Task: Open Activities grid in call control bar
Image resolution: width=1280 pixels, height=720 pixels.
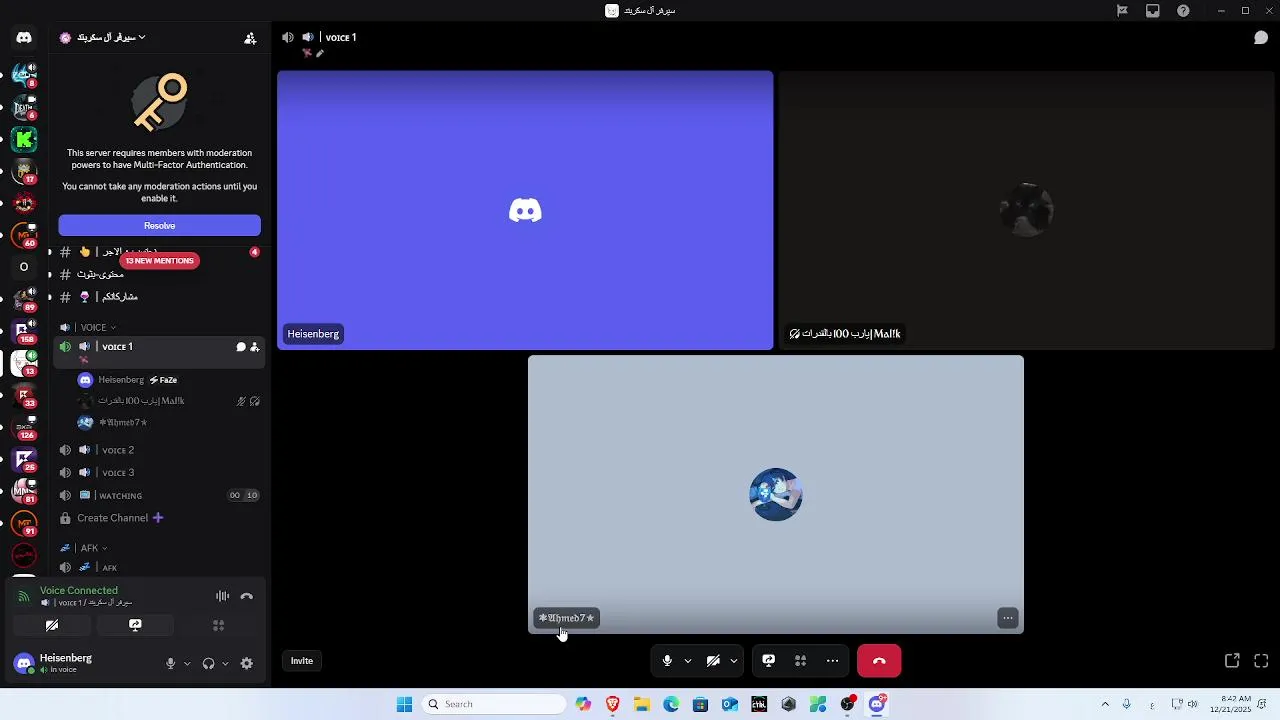Action: point(800,661)
